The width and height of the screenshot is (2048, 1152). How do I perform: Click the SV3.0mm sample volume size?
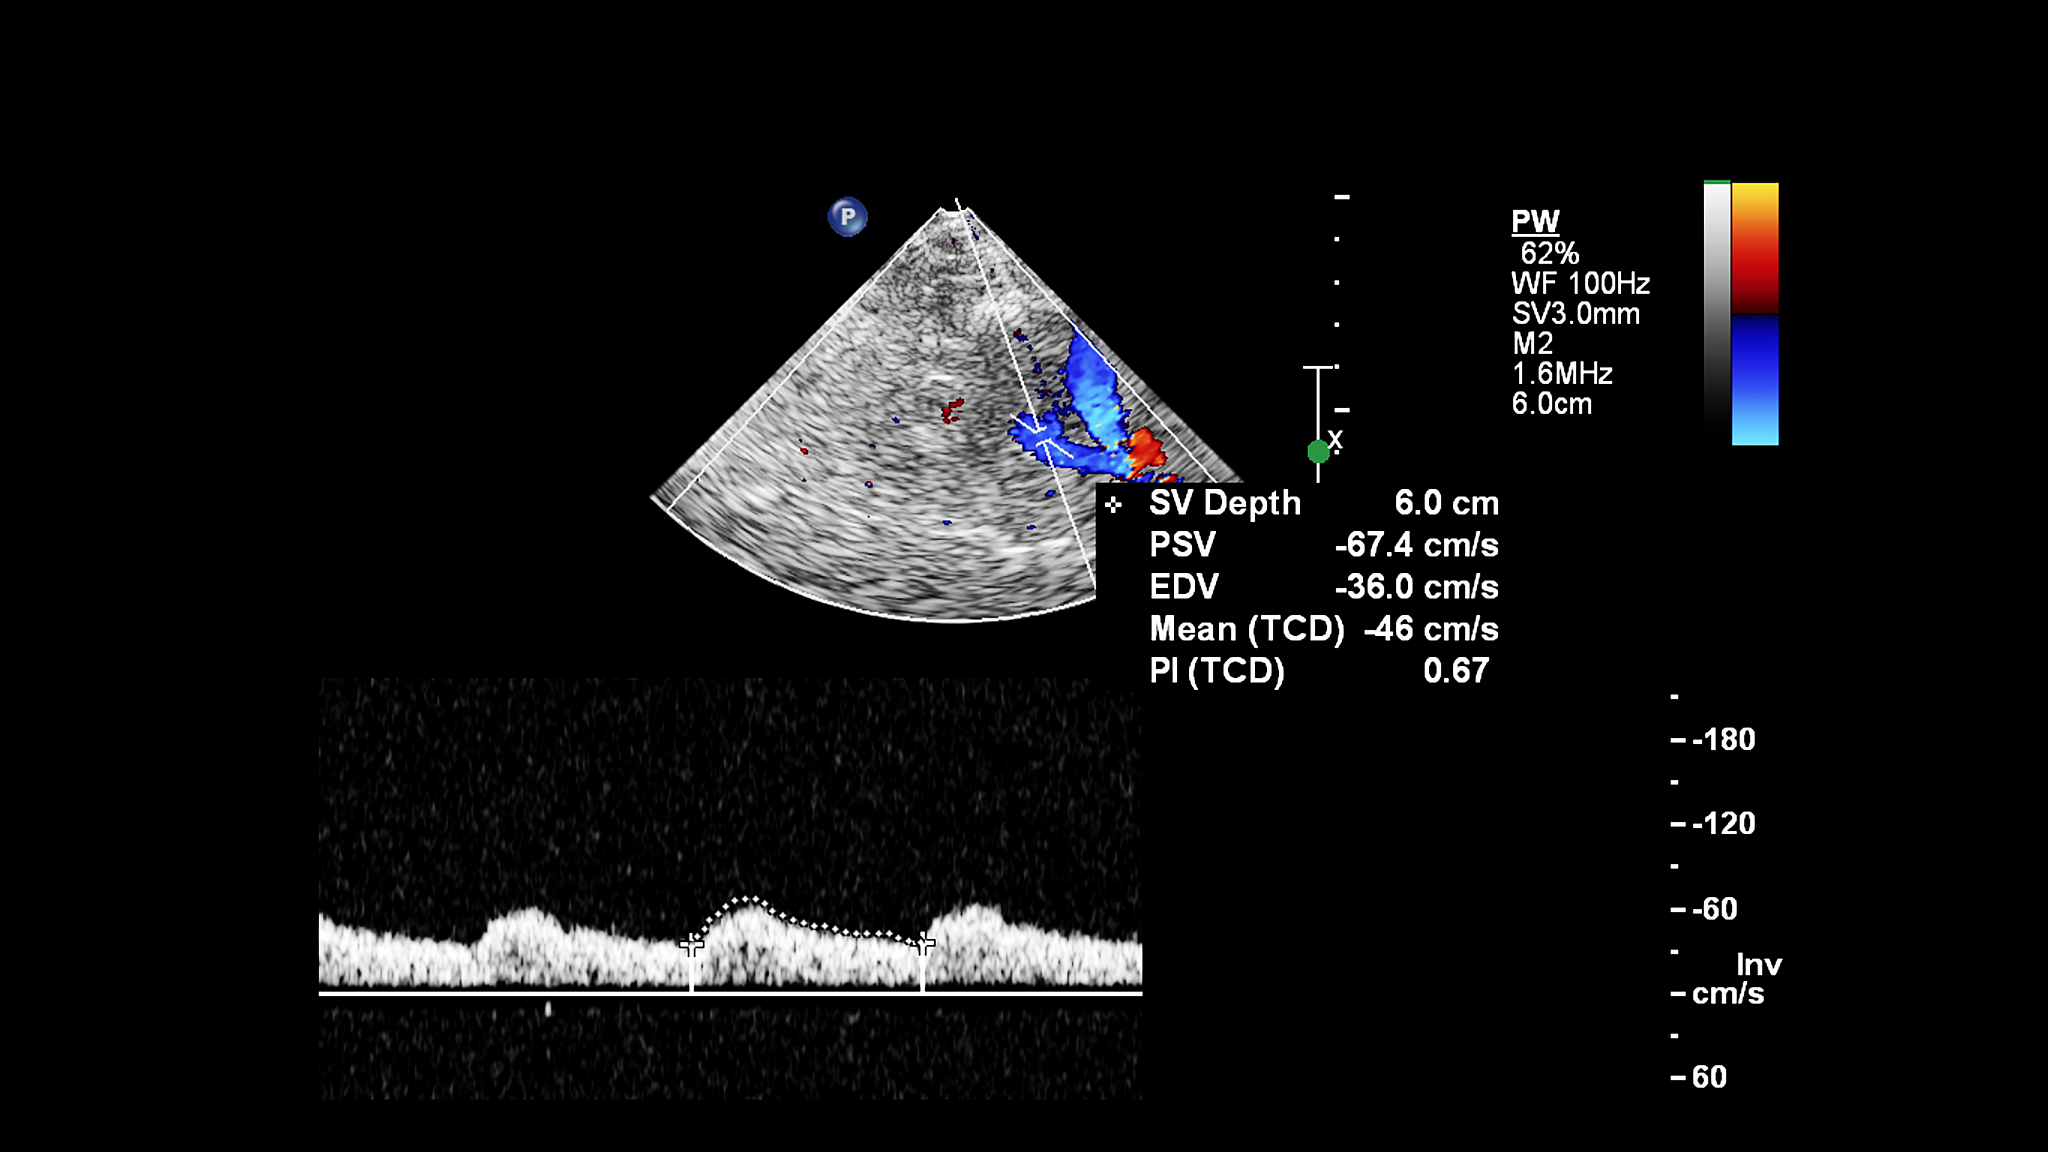pos(1575,314)
